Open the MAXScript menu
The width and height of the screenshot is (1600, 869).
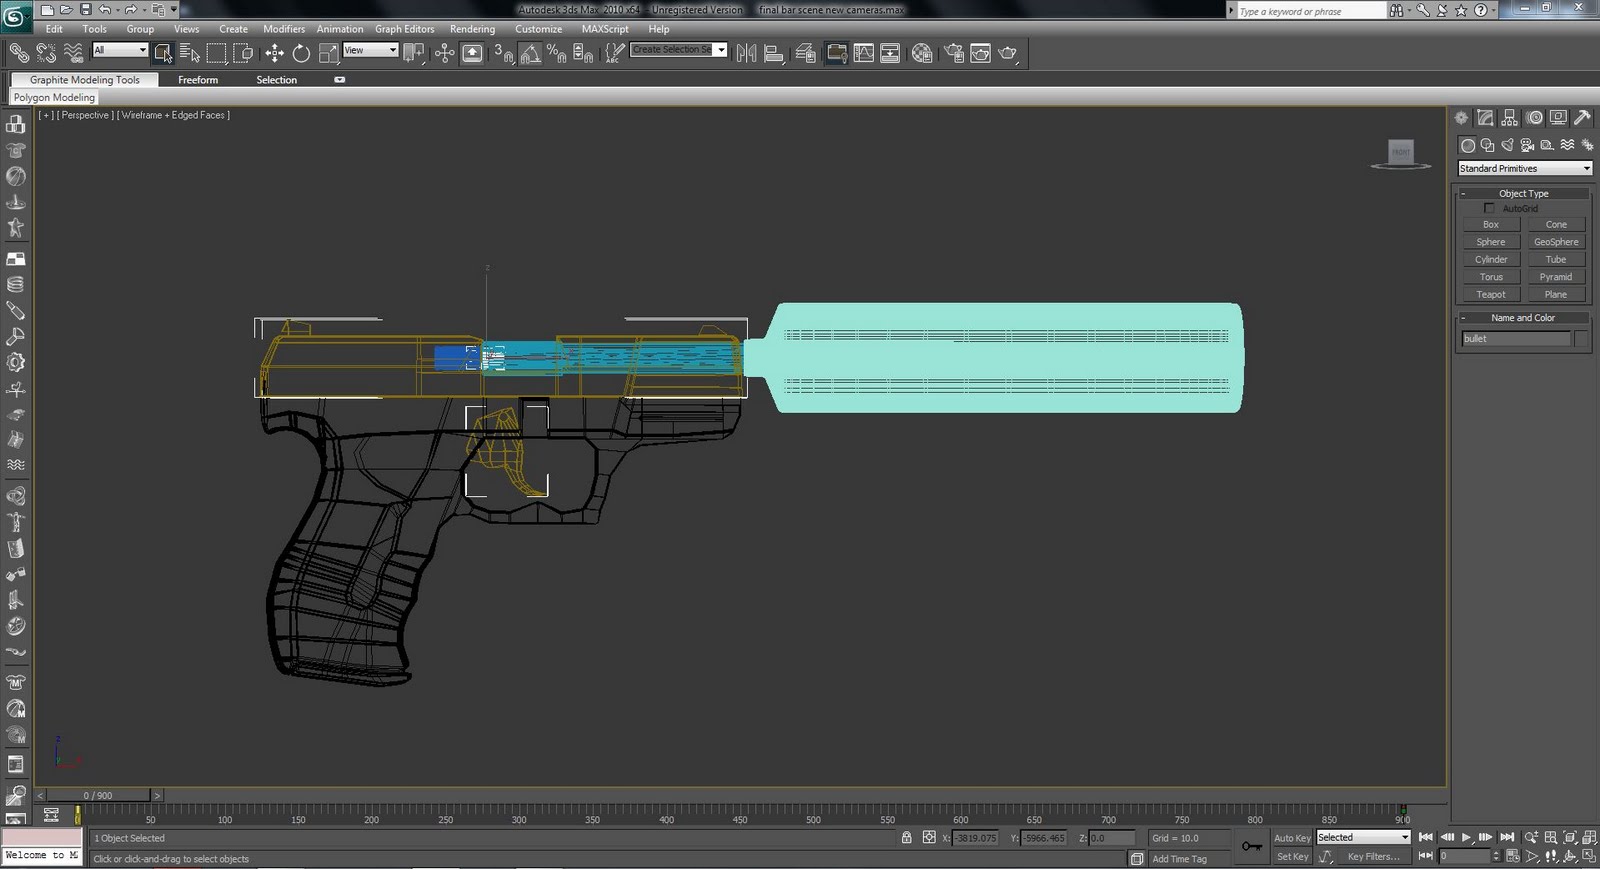tap(605, 29)
